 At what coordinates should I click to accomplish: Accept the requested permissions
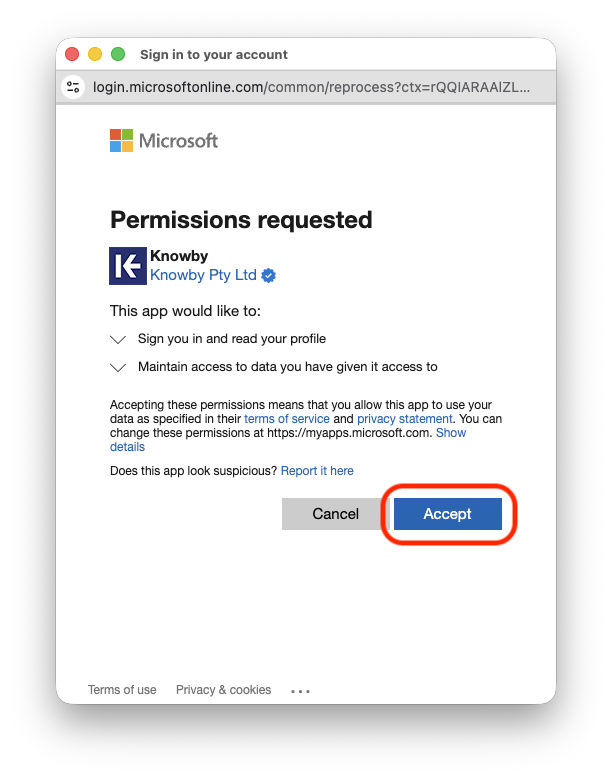pyautogui.click(x=447, y=514)
